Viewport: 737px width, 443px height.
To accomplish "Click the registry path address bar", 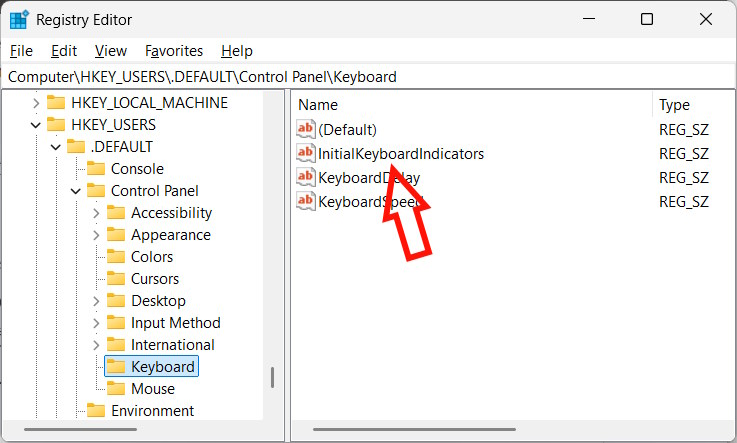I will tap(368, 77).
